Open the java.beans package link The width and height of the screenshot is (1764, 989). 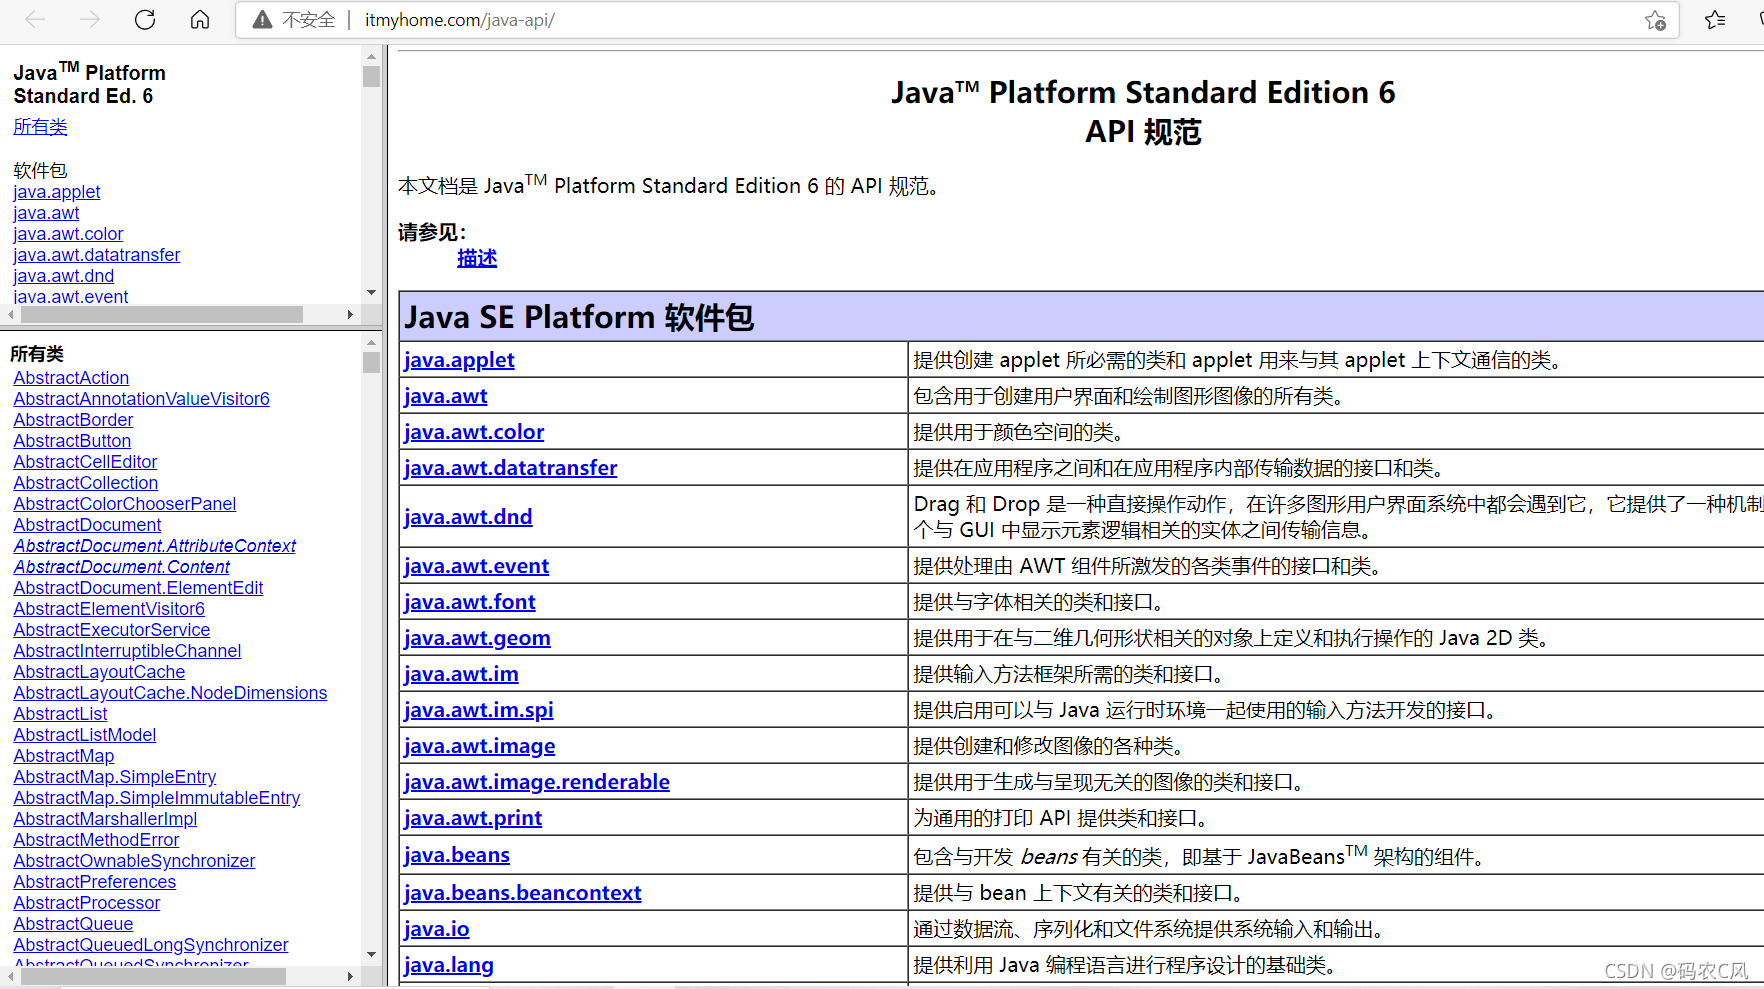pos(457,855)
